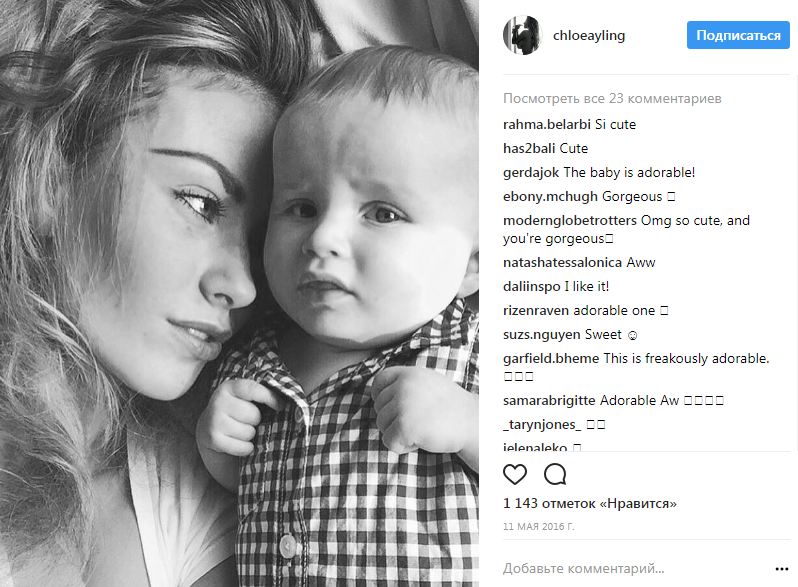The width and height of the screenshot is (798, 587).
Task: Like the post with heart icon
Action: (x=515, y=474)
